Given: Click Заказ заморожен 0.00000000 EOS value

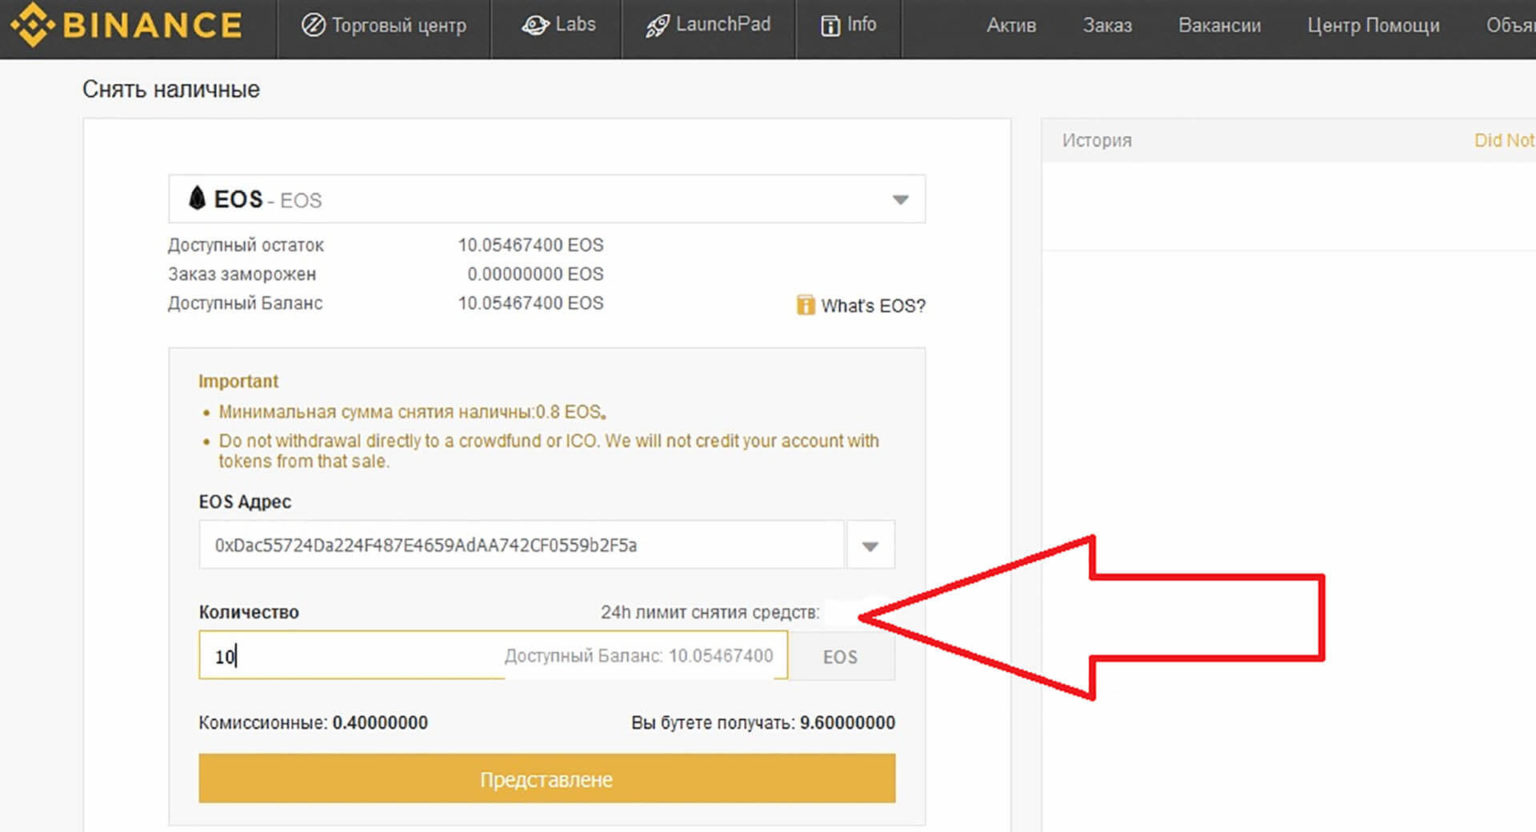Looking at the screenshot, I should click(535, 274).
